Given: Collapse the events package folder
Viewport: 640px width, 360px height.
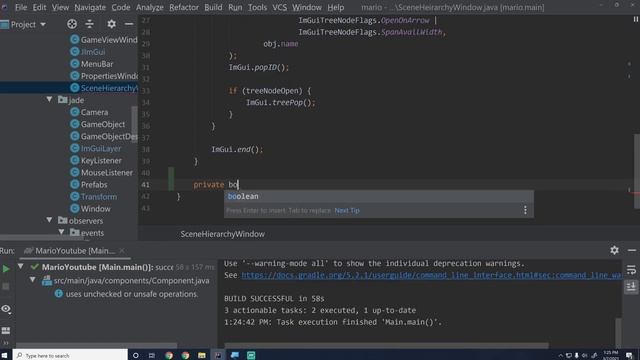Looking at the screenshot, I should tap(61, 232).
